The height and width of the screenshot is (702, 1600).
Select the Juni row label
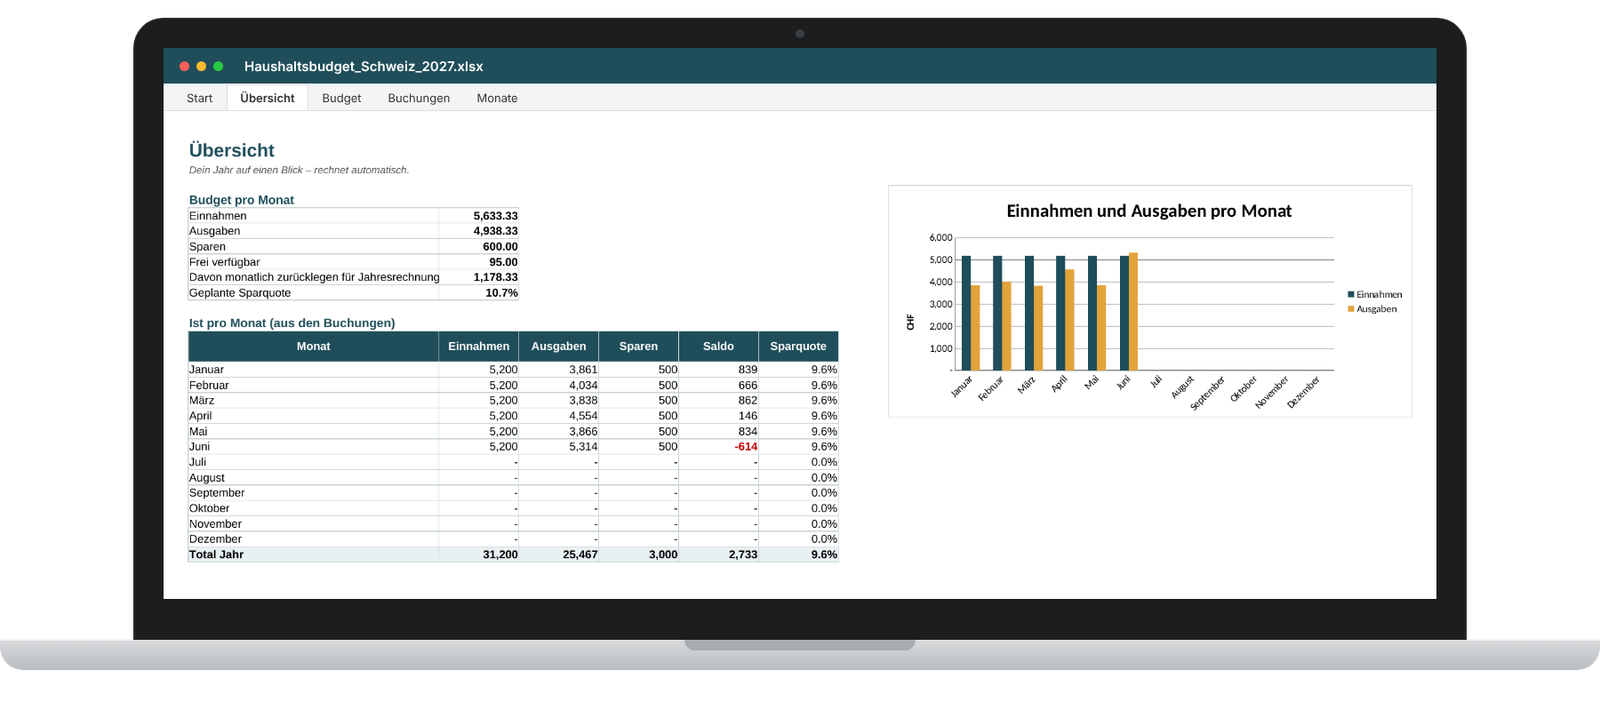click(200, 447)
